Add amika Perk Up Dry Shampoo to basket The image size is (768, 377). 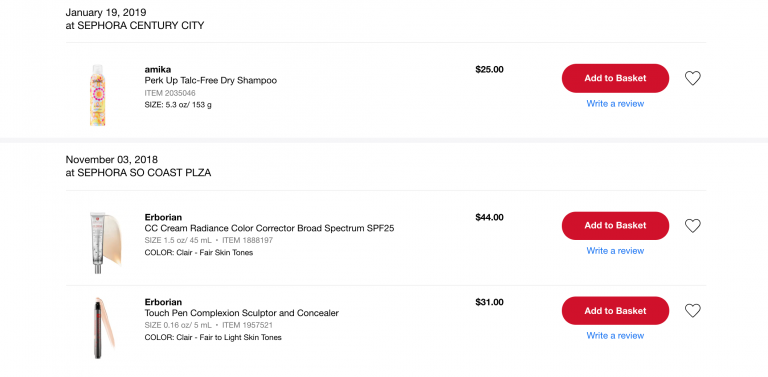point(615,78)
